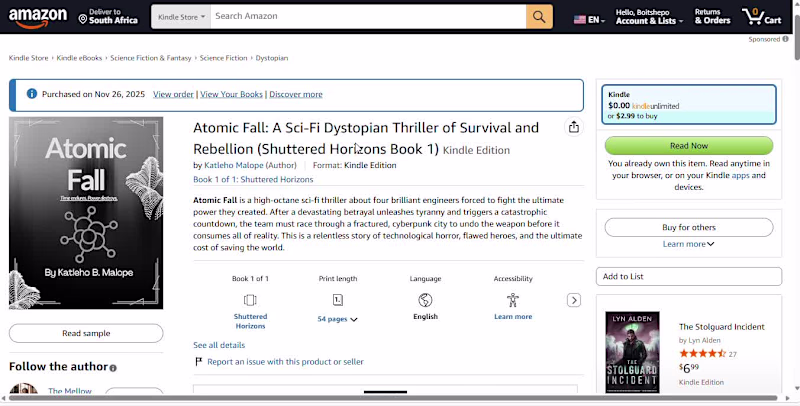This screenshot has height=406, width=800.
Task: Click the next arrow in book details carousel
Action: [574, 300]
